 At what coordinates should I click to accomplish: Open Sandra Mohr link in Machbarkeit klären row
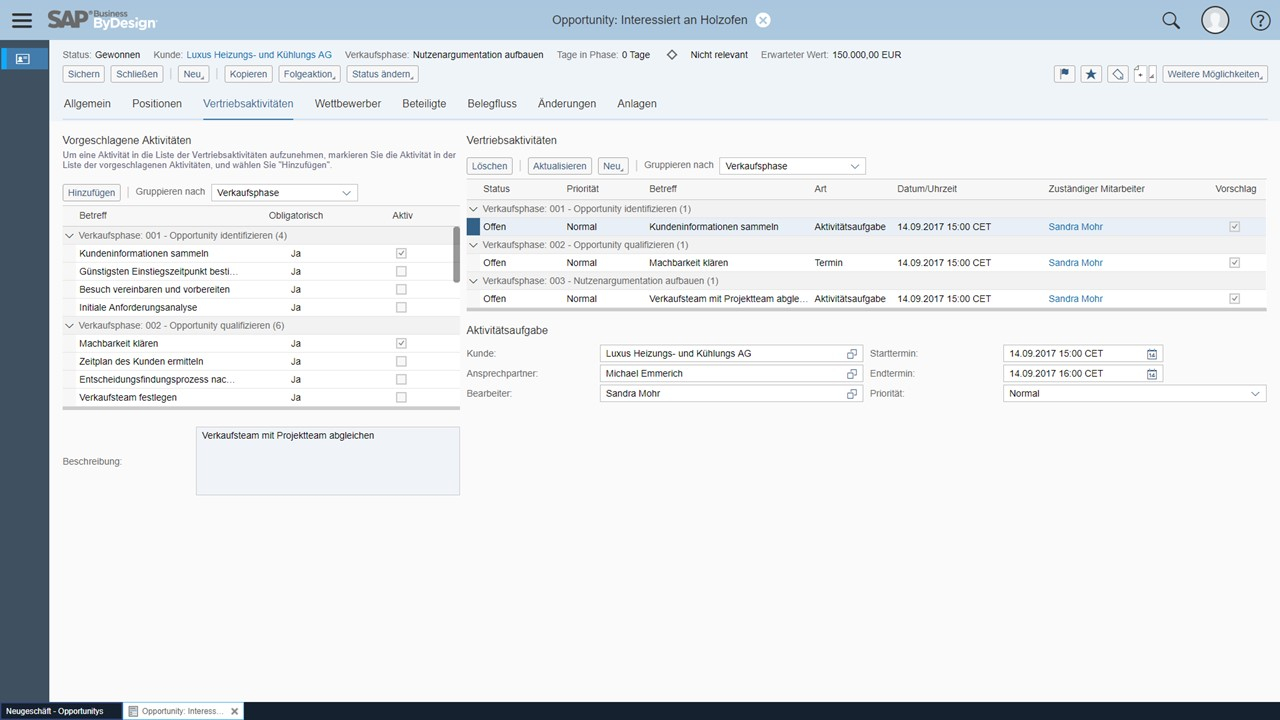[1075, 263]
